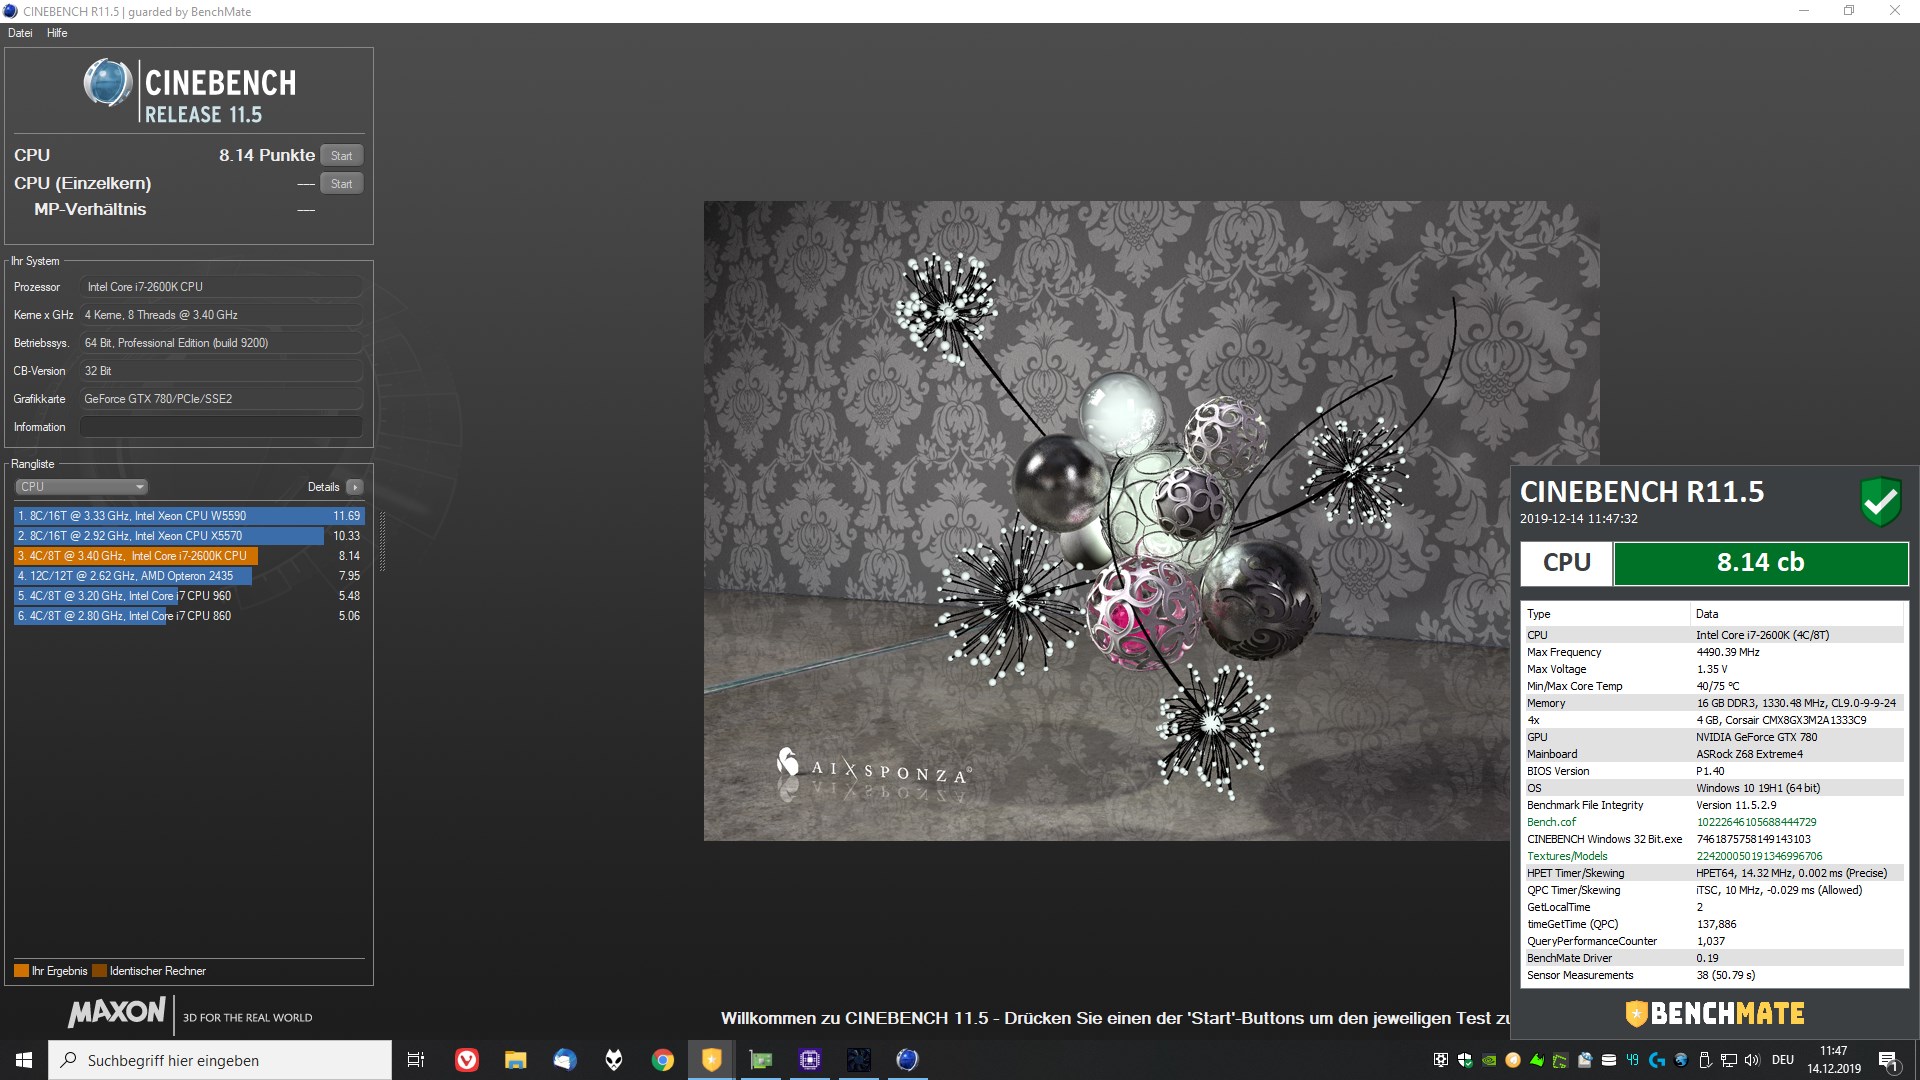Click the orange circular tray icon
Viewport: 1920px width, 1080px height.
tap(1513, 1060)
